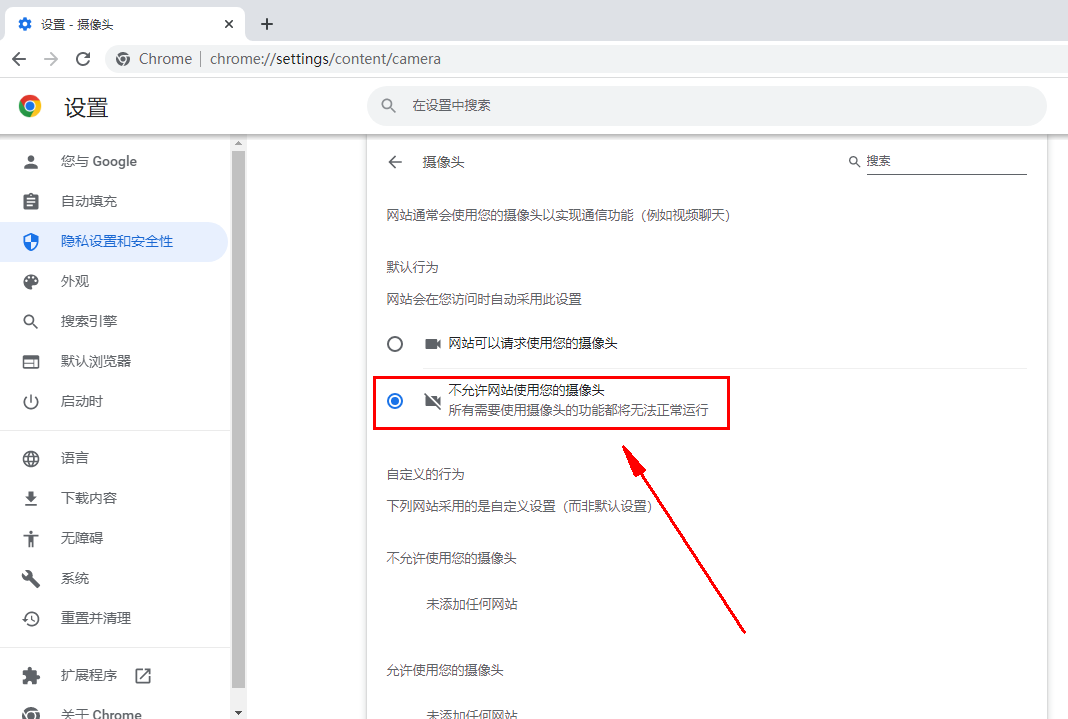Click the globe icon beside 语言
This screenshot has width=1068, height=719.
click(x=31, y=459)
